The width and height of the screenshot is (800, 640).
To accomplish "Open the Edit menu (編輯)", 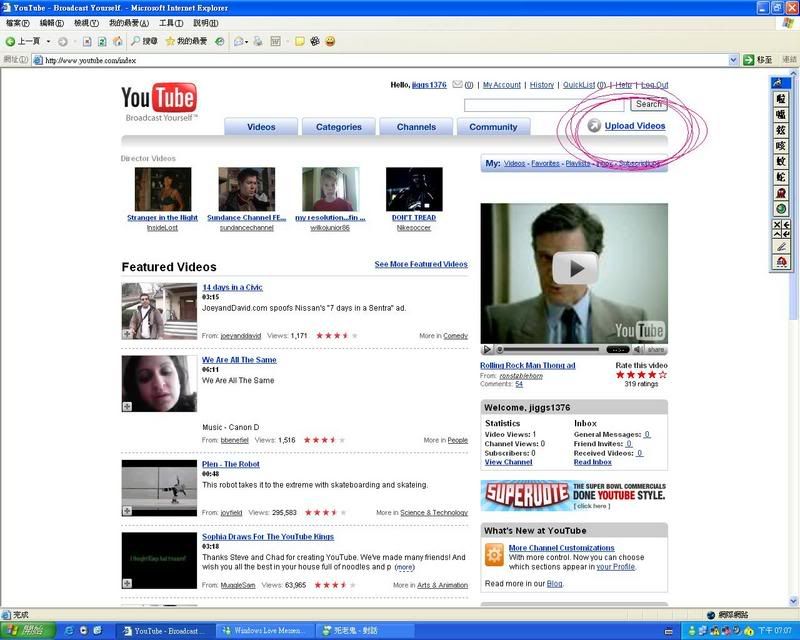I will tap(52, 23).
